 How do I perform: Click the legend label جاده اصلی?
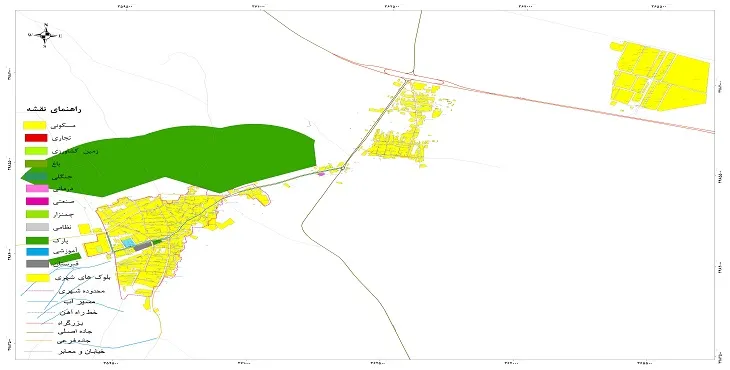[x=75, y=332]
